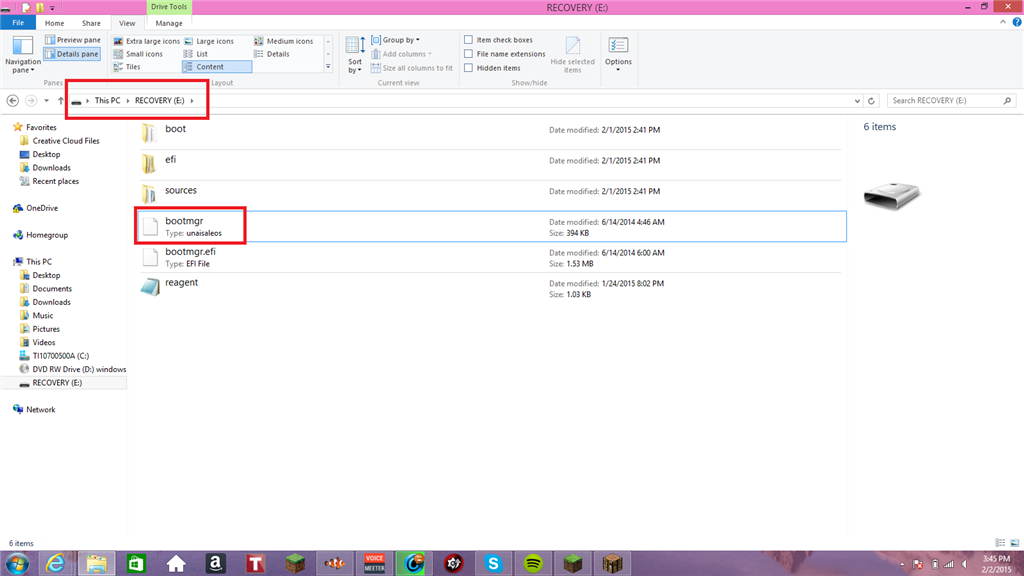Click This PC in address bar
This screenshot has width=1024, height=576.
[107, 101]
